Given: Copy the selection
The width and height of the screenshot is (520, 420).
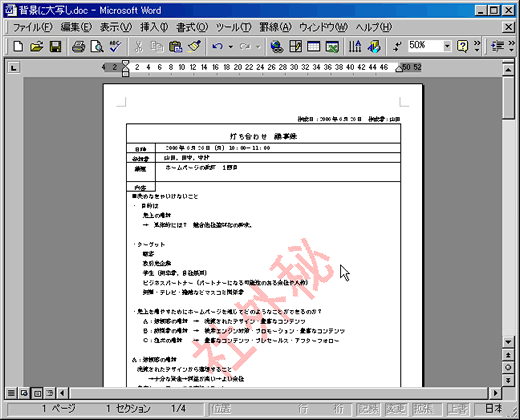Looking at the screenshot, I should pyautogui.click(x=156, y=46).
